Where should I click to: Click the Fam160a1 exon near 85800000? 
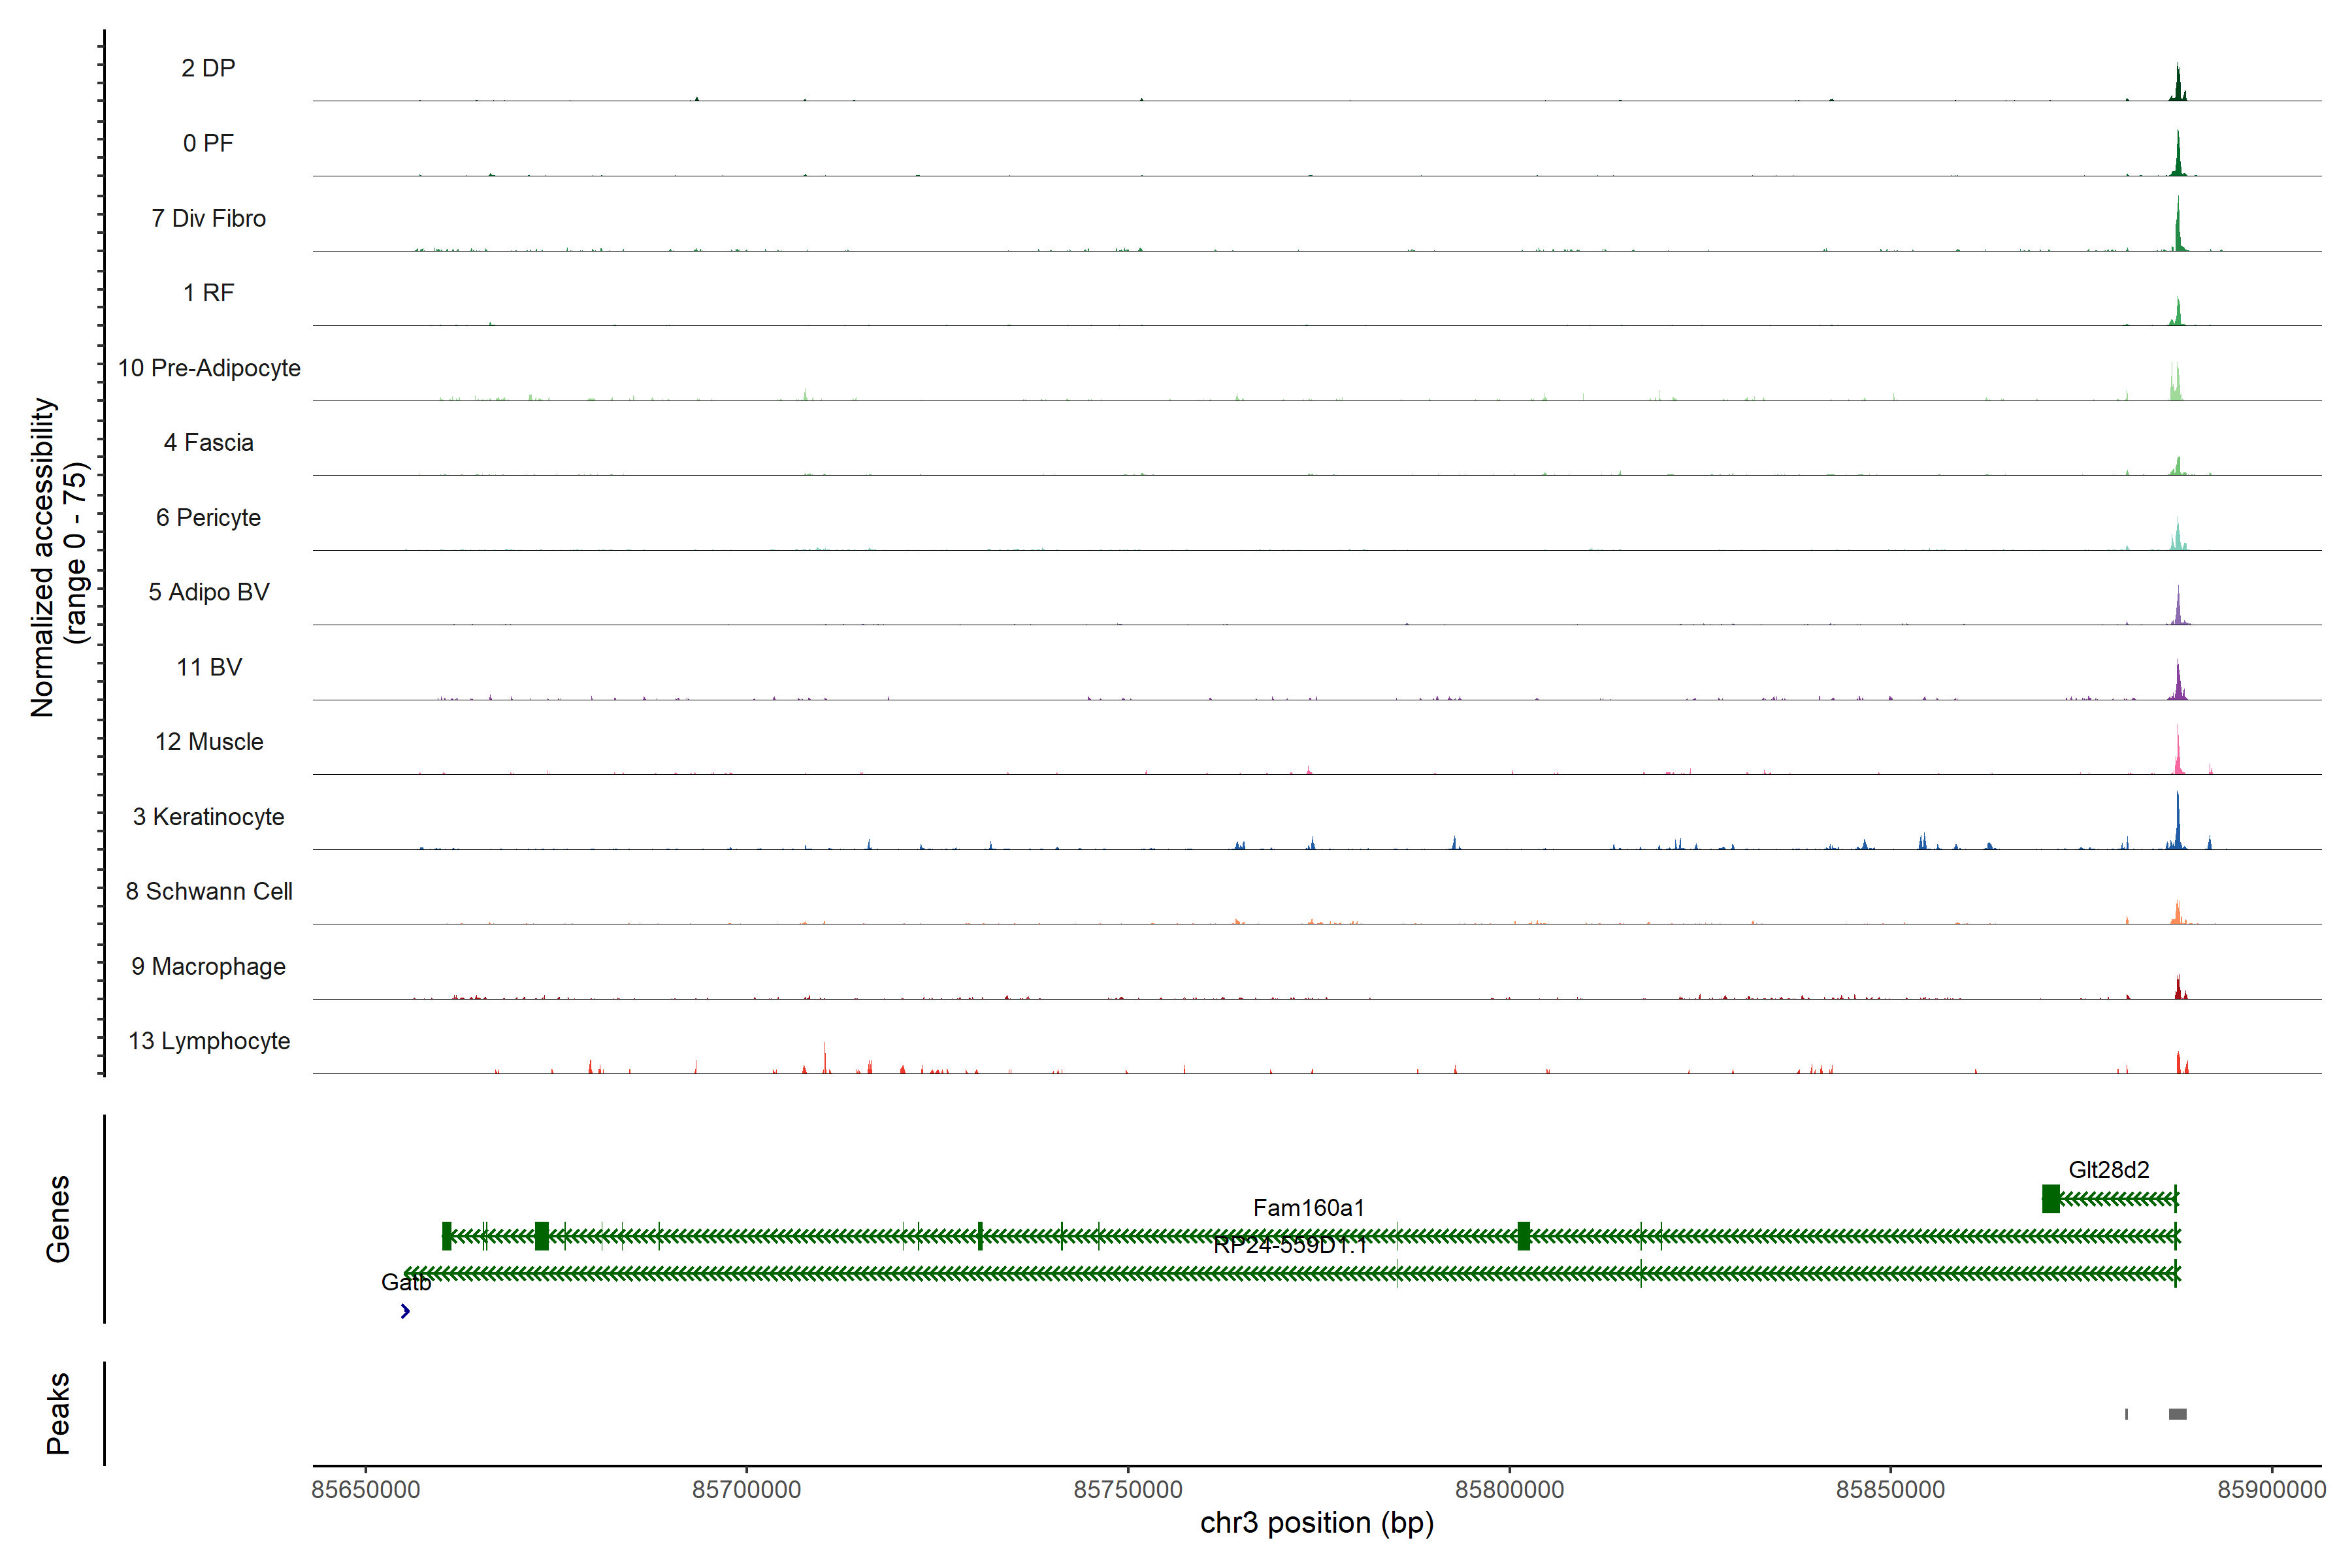point(1523,1236)
